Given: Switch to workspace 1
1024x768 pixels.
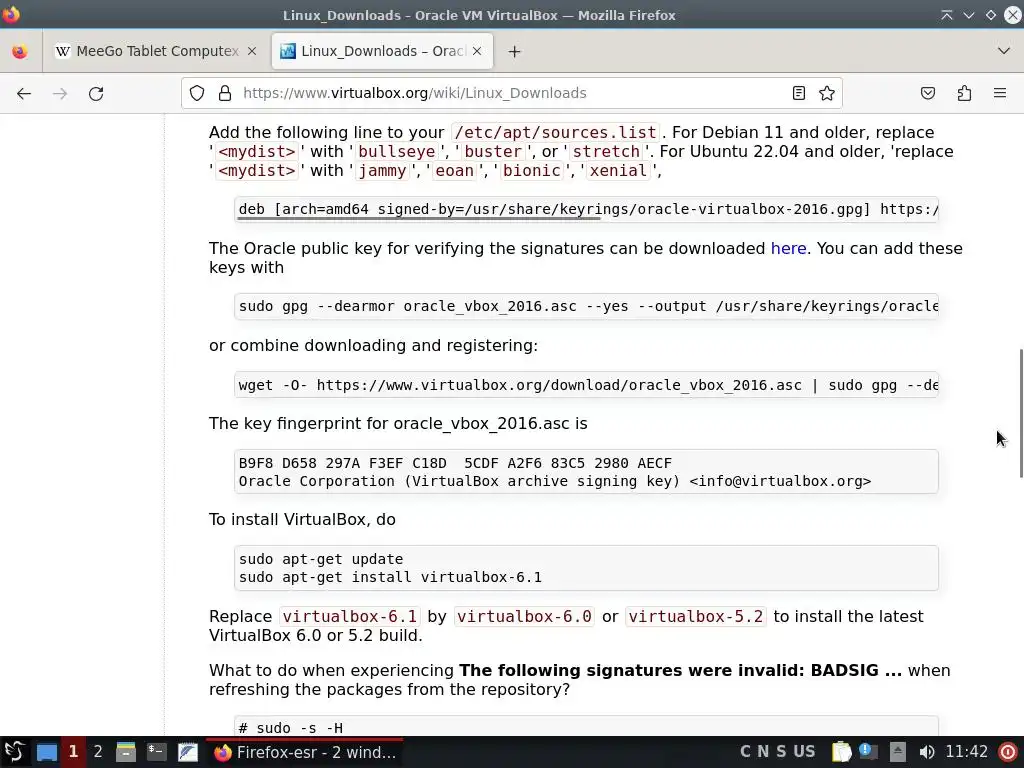Looking at the screenshot, I should [73, 752].
